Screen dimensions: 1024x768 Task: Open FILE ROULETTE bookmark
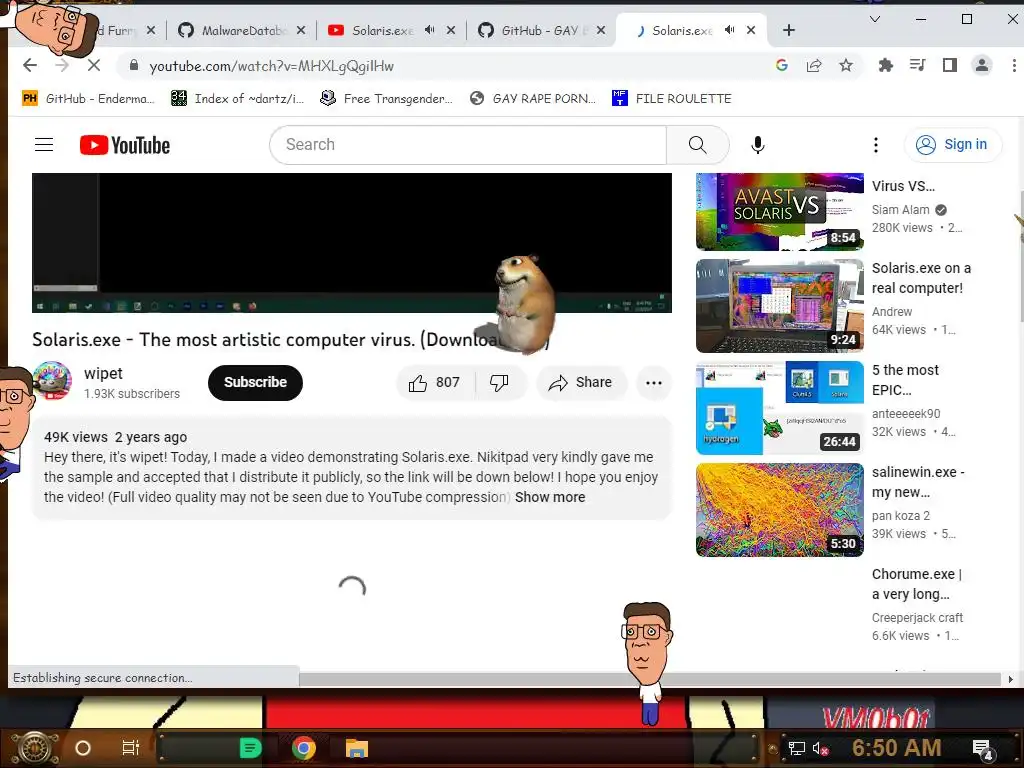click(x=672, y=99)
